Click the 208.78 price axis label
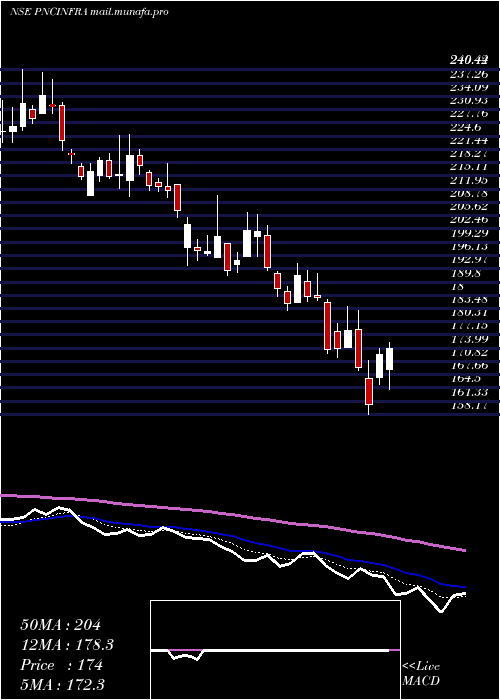The width and height of the screenshot is (500, 700). point(469,194)
